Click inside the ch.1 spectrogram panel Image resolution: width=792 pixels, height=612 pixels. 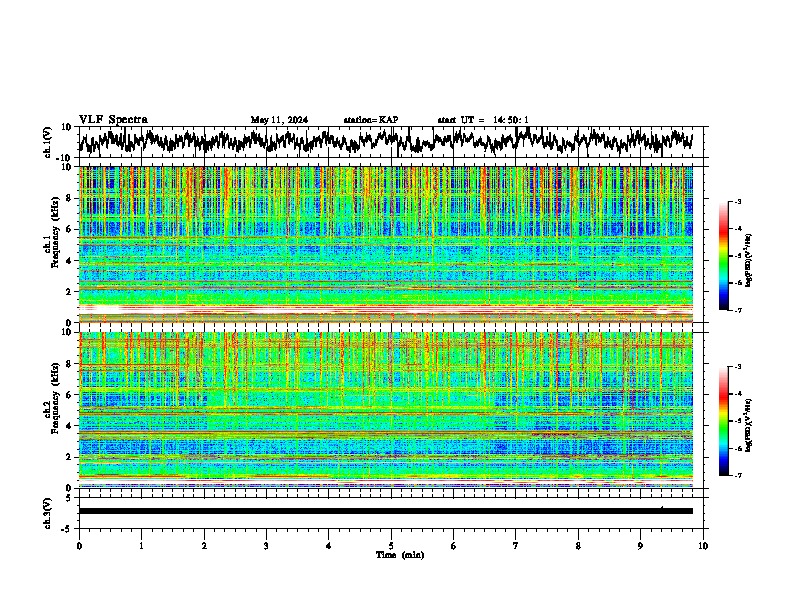tap(385, 244)
